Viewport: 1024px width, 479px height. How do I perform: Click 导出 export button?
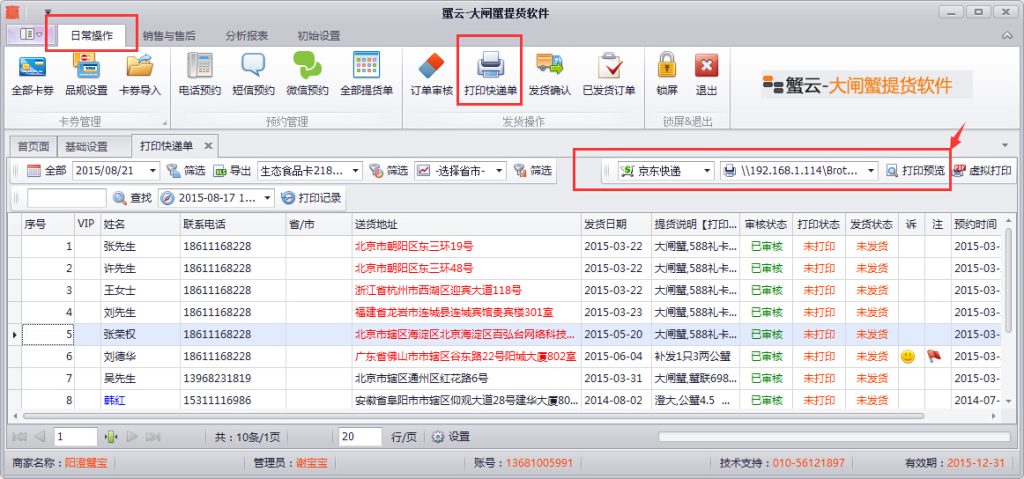pos(232,171)
